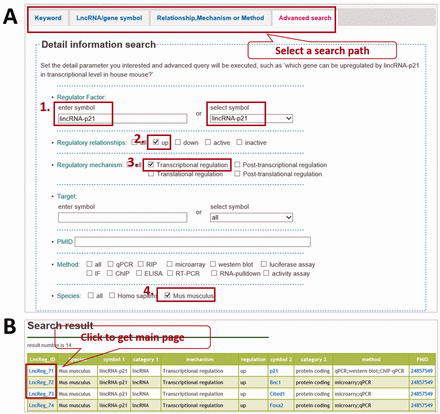The height and width of the screenshot is (414, 440).
Task: Enable Translational regulation checkbox
Action: pyautogui.click(x=151, y=174)
